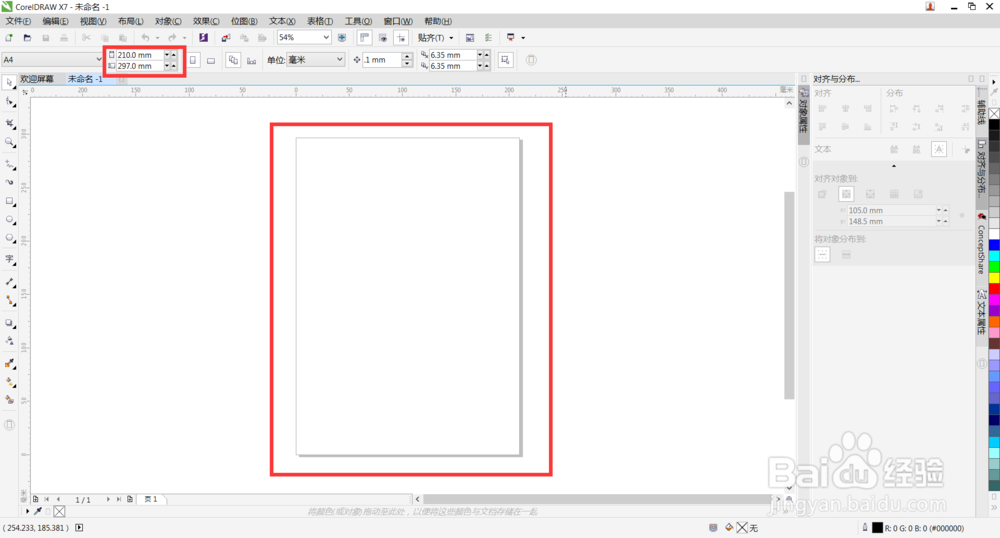Click the Open file icon
The image size is (1000, 538).
point(27,38)
